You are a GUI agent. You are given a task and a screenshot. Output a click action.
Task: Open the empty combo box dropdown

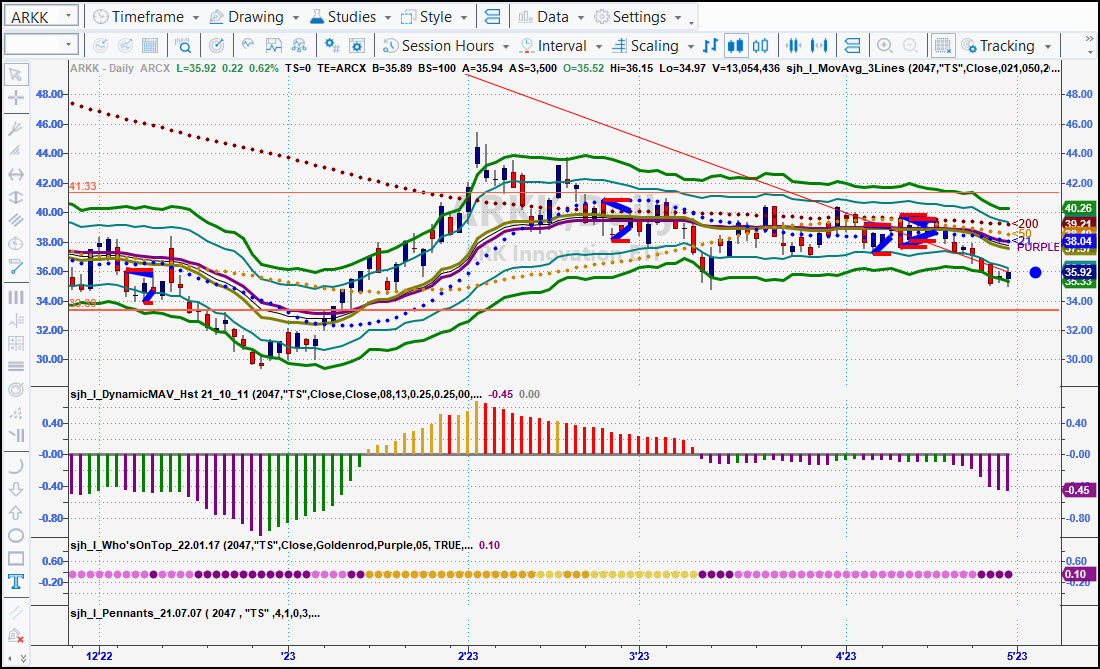coord(68,45)
